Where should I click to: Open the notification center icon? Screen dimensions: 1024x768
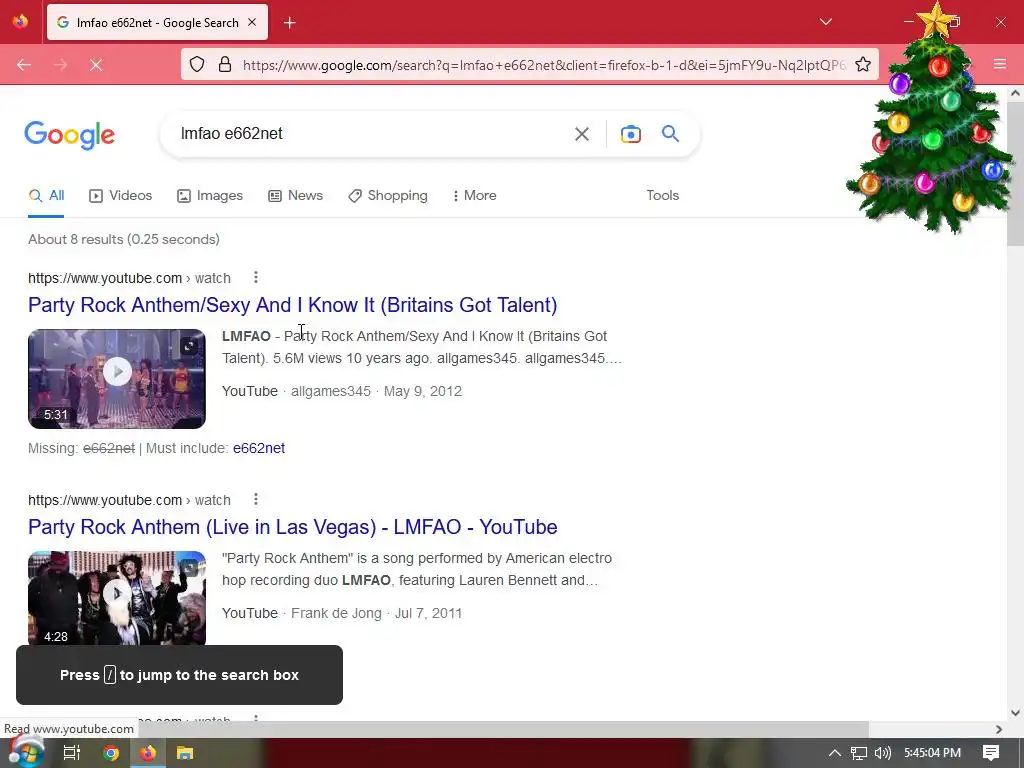coord(991,753)
